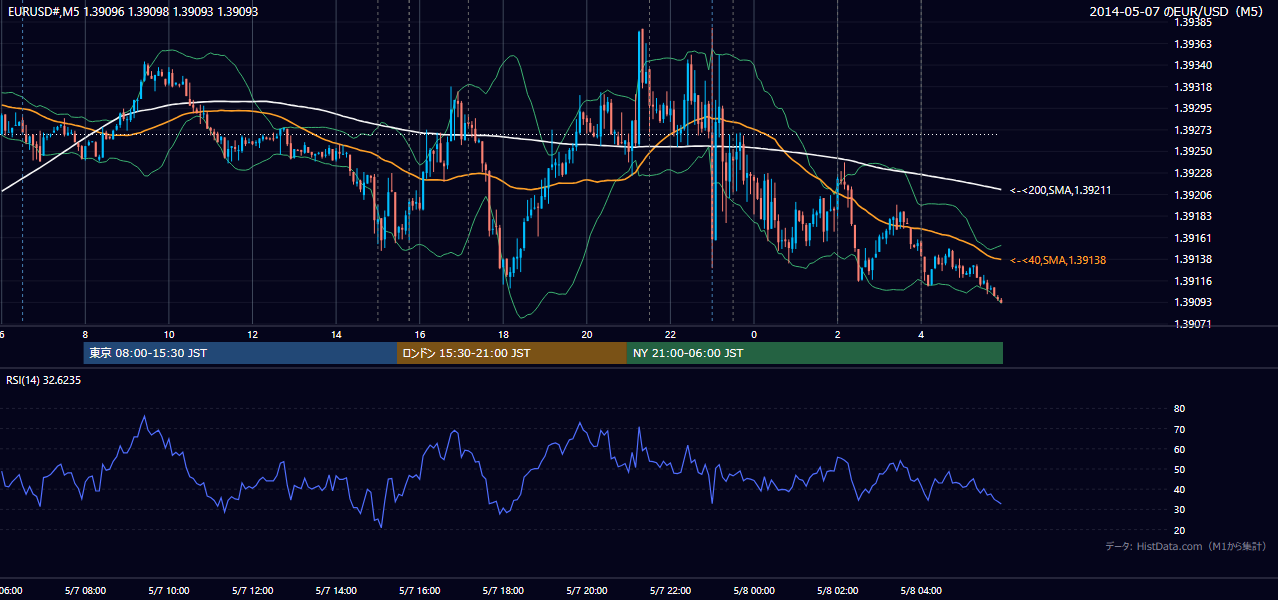Viewport: 1278px width, 600px height.
Task: Click price axis label 1.39206
Action: coord(1195,195)
